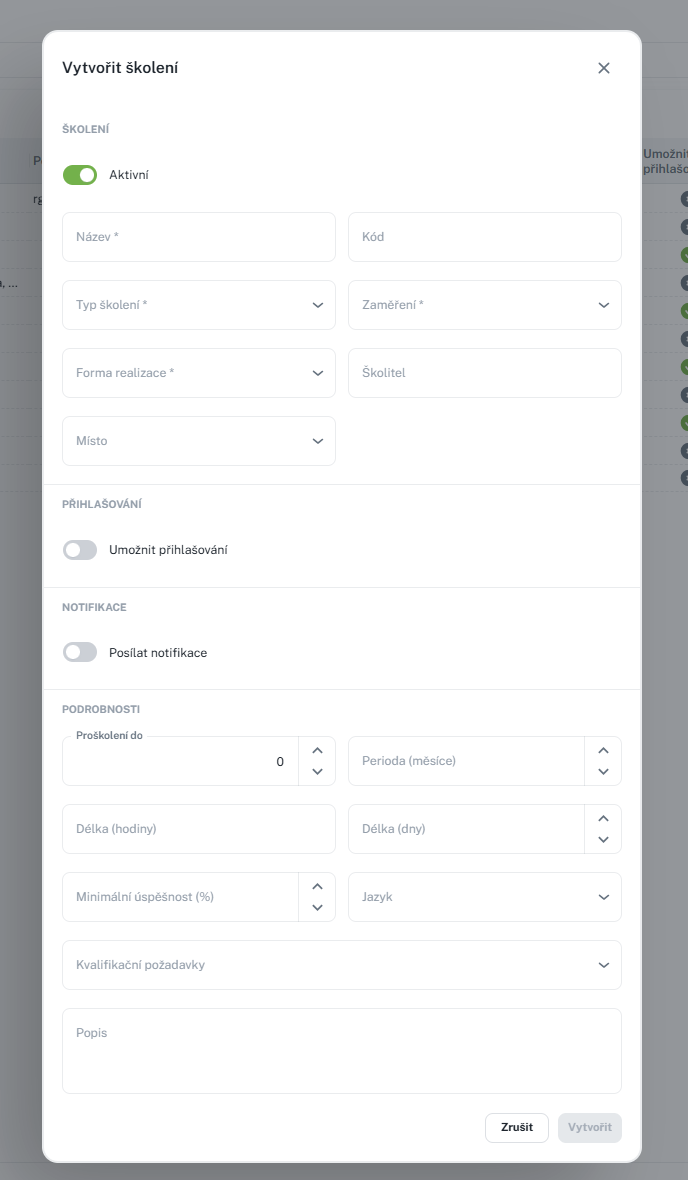Increment the Délka (dny) value
This screenshot has height=1180, width=688.
[x=604, y=818]
